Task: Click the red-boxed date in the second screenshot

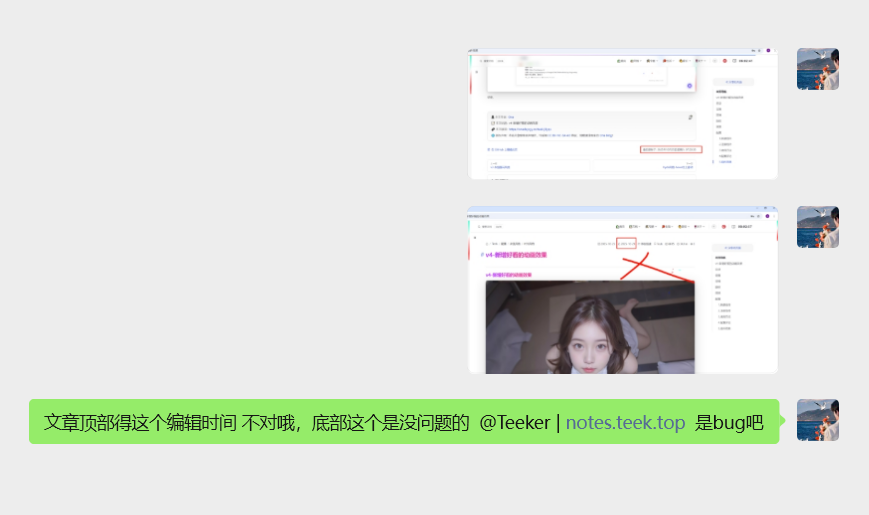Action: click(x=628, y=243)
